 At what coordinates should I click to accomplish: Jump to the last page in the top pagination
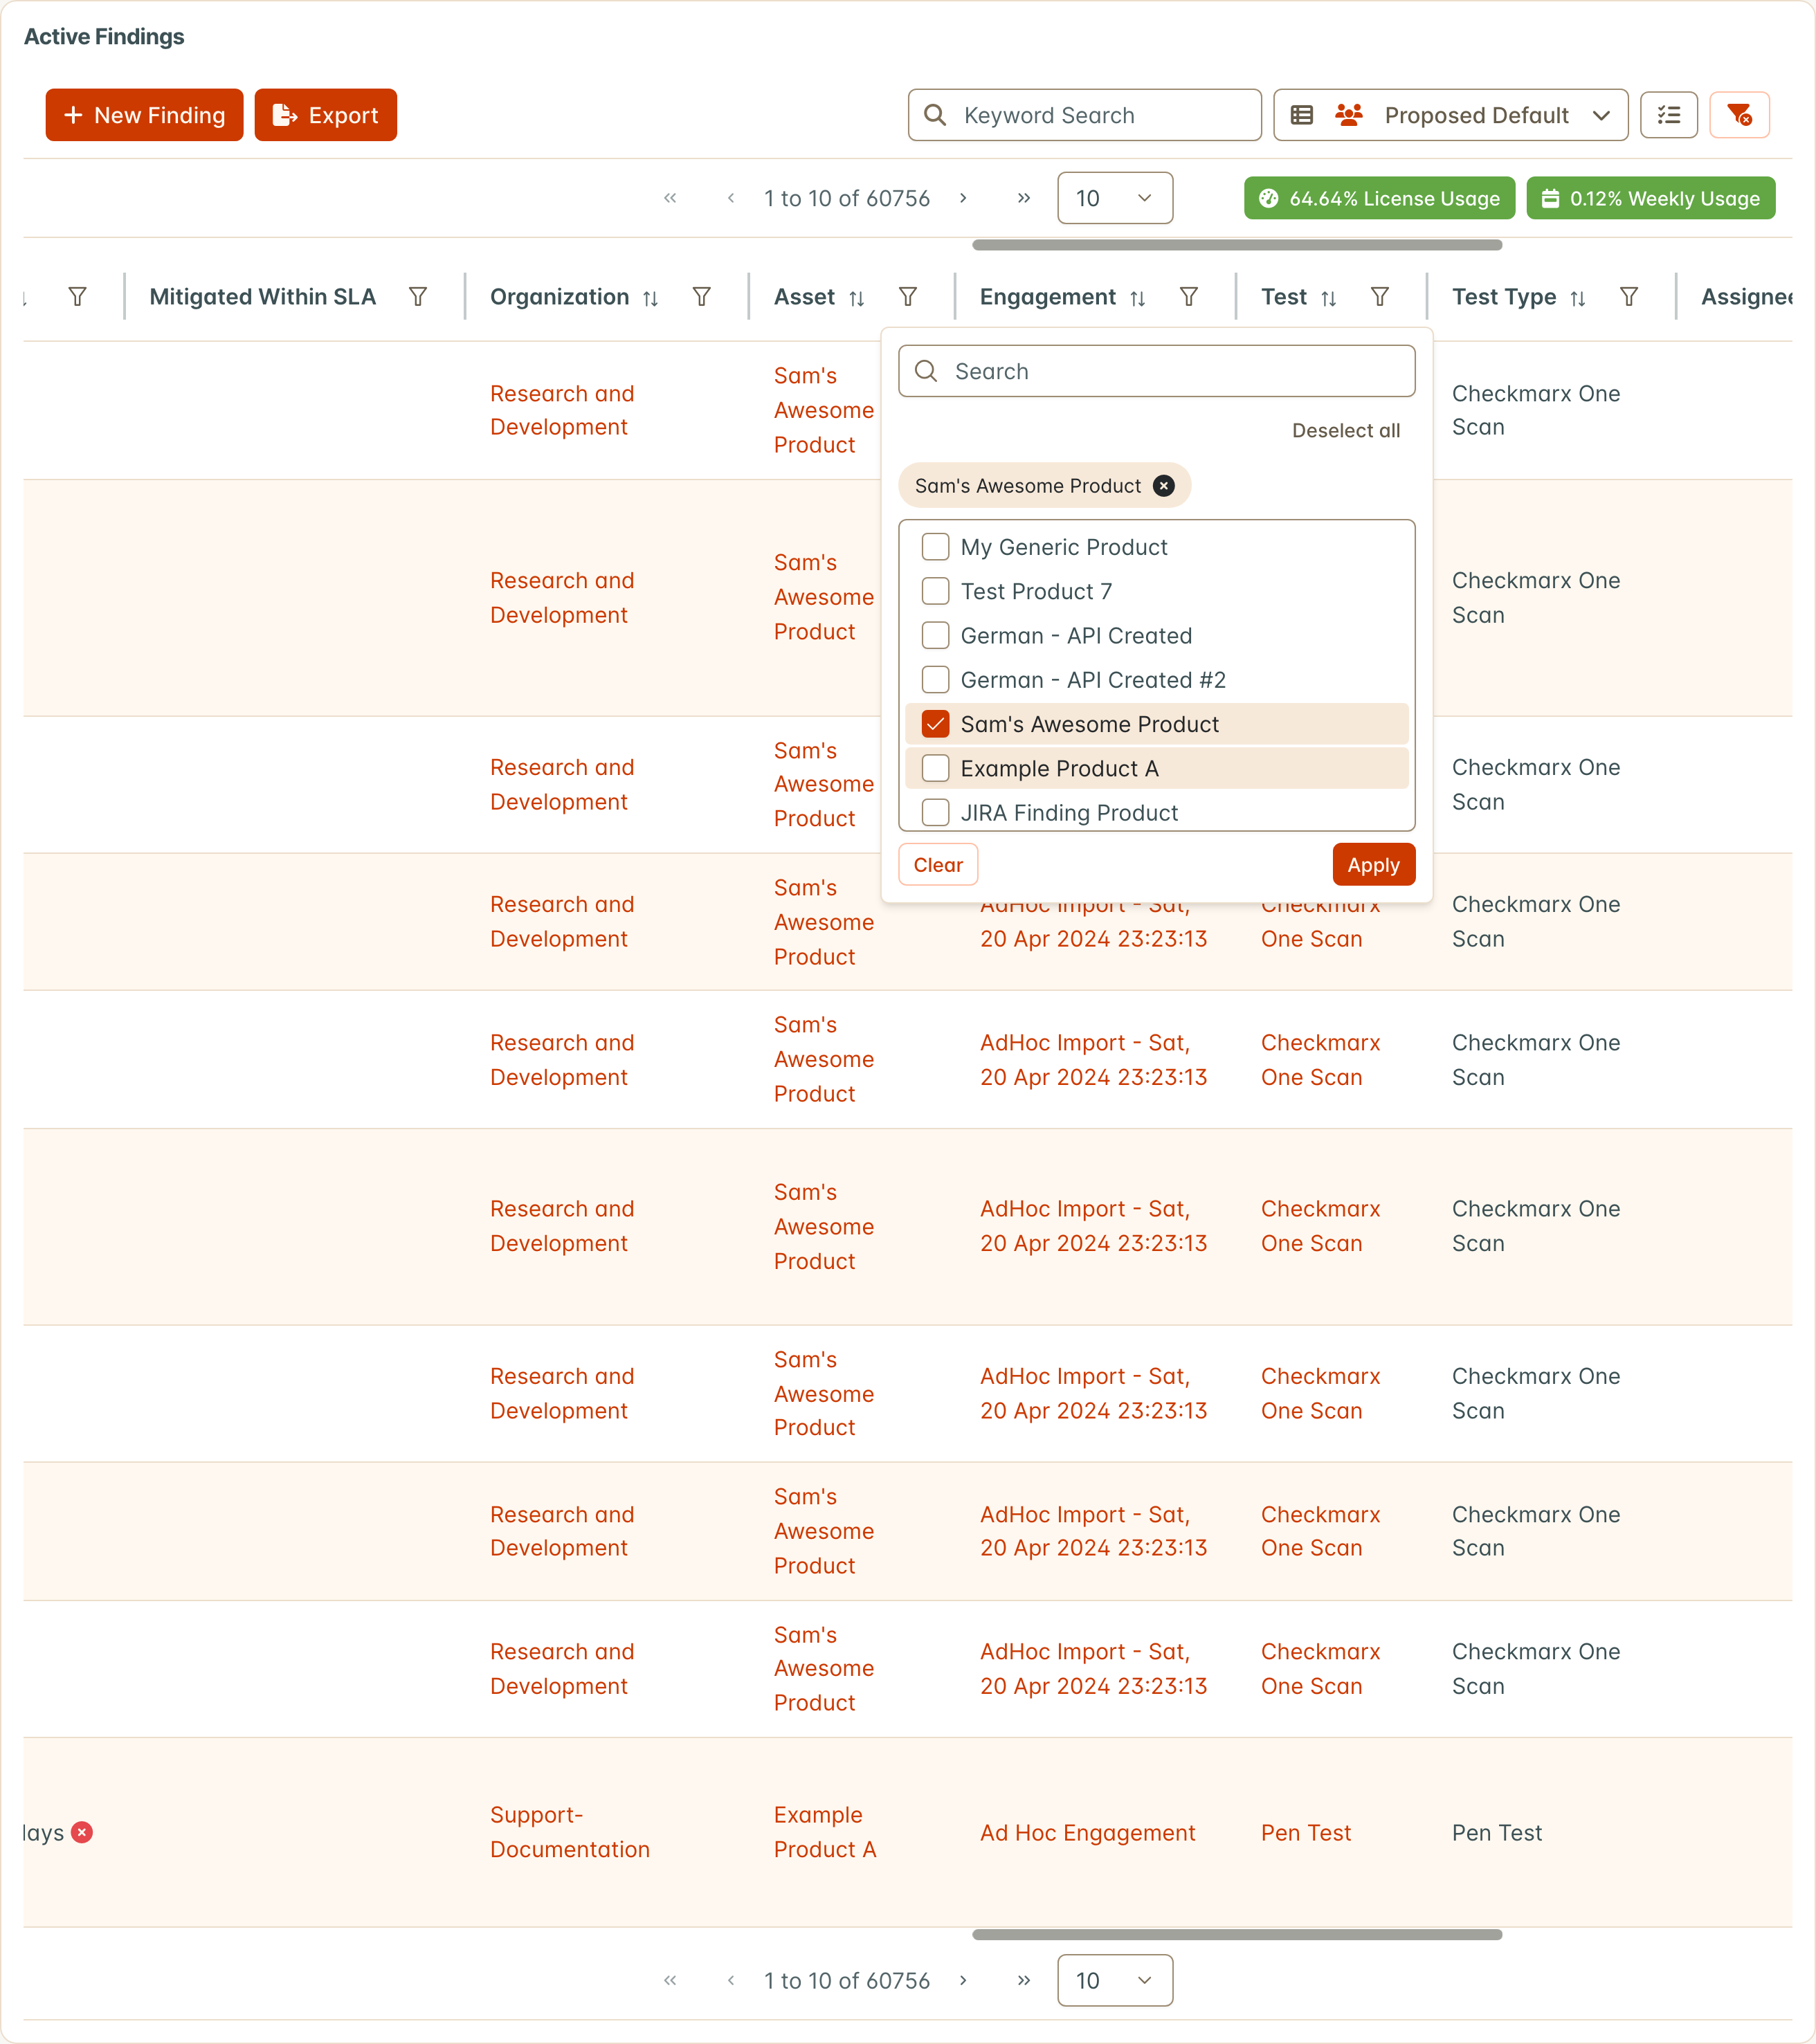[1024, 198]
